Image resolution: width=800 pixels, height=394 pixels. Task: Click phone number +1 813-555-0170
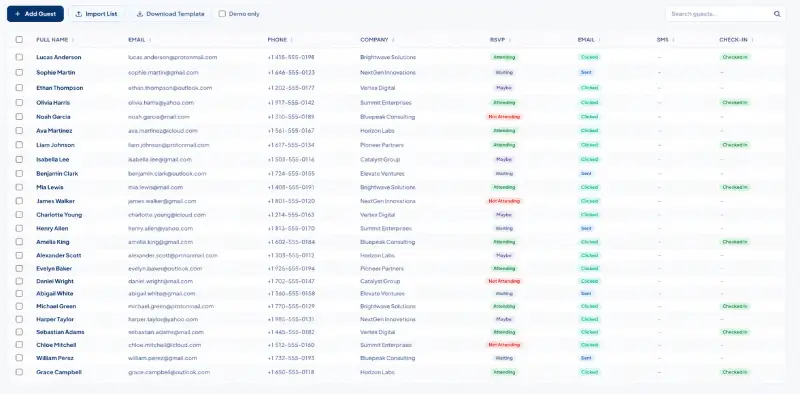(x=291, y=229)
